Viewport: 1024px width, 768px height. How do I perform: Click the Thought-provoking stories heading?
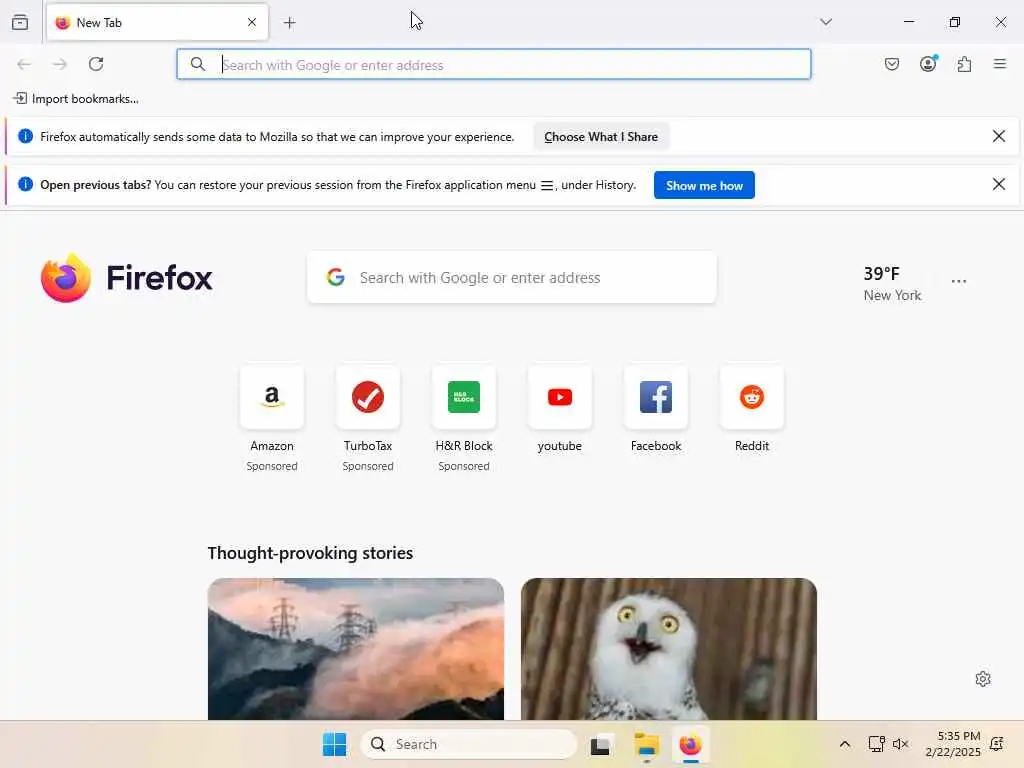(310, 553)
